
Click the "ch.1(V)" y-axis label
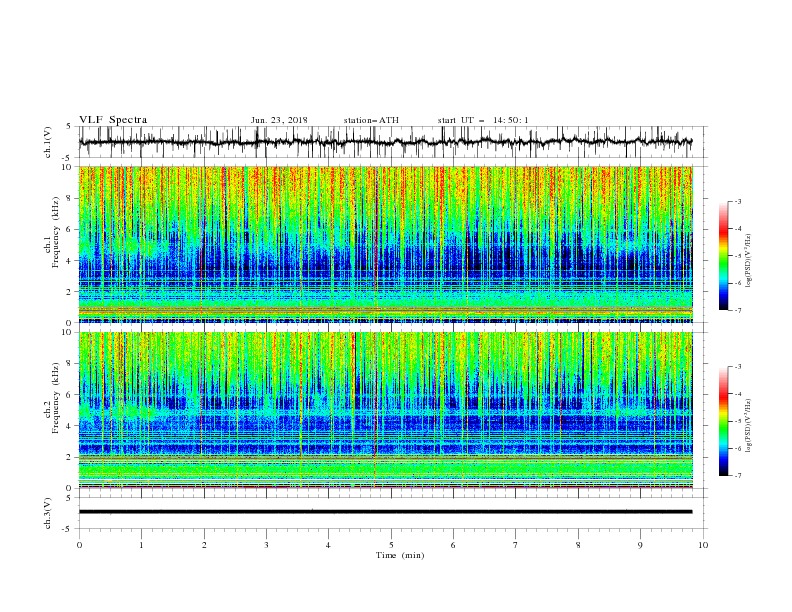(48, 142)
